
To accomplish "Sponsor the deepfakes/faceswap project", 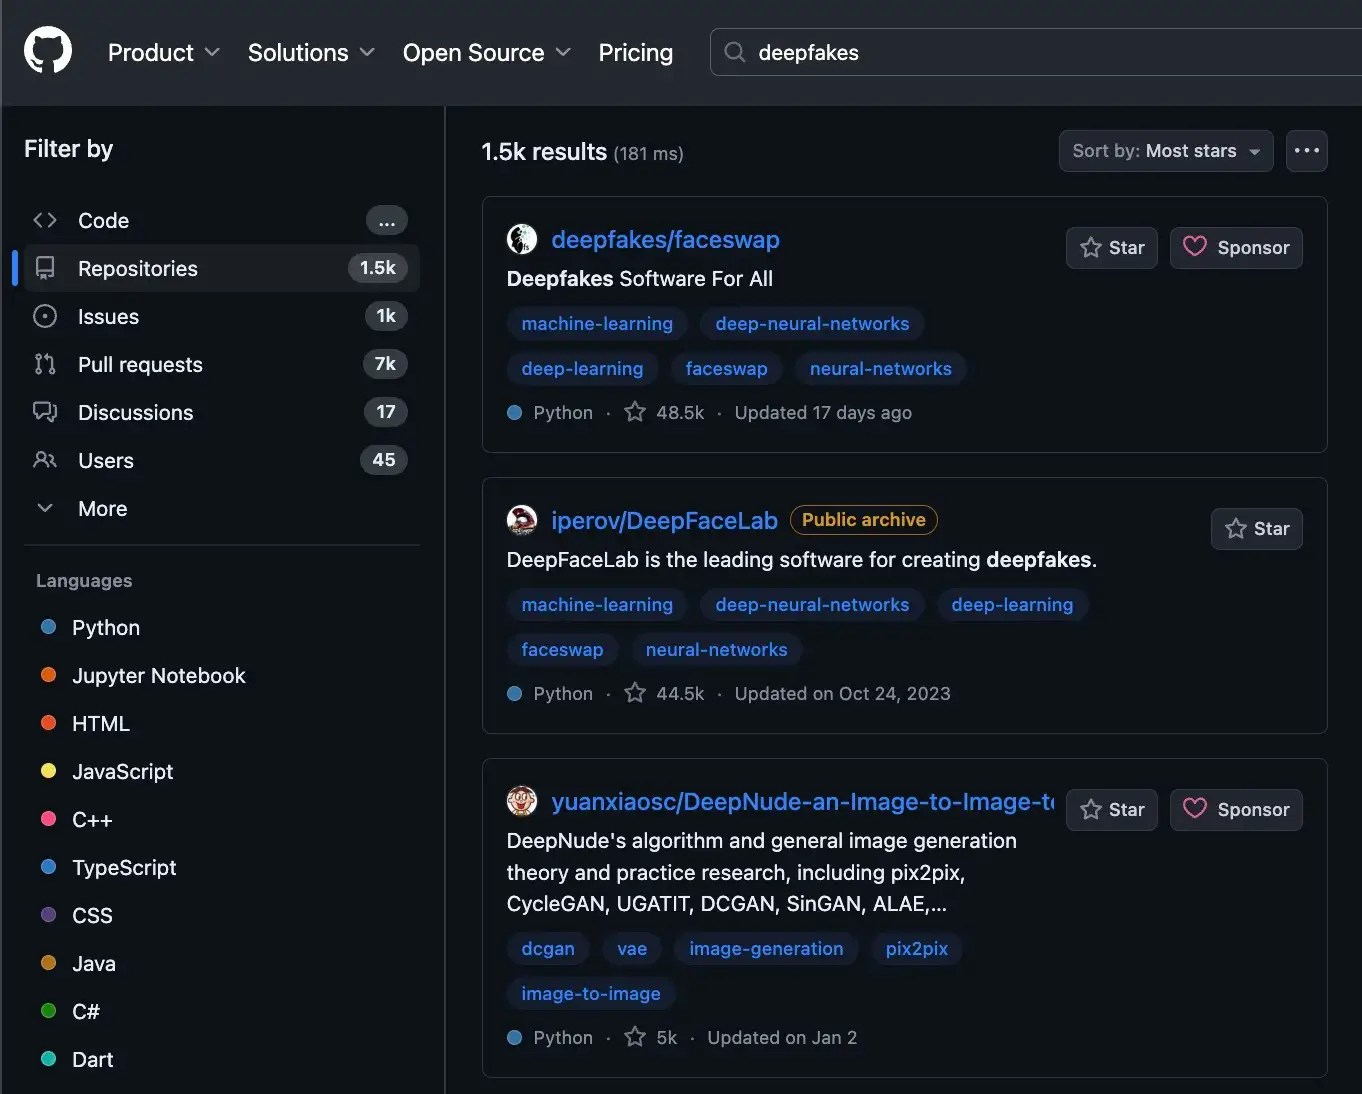I will tap(1236, 248).
